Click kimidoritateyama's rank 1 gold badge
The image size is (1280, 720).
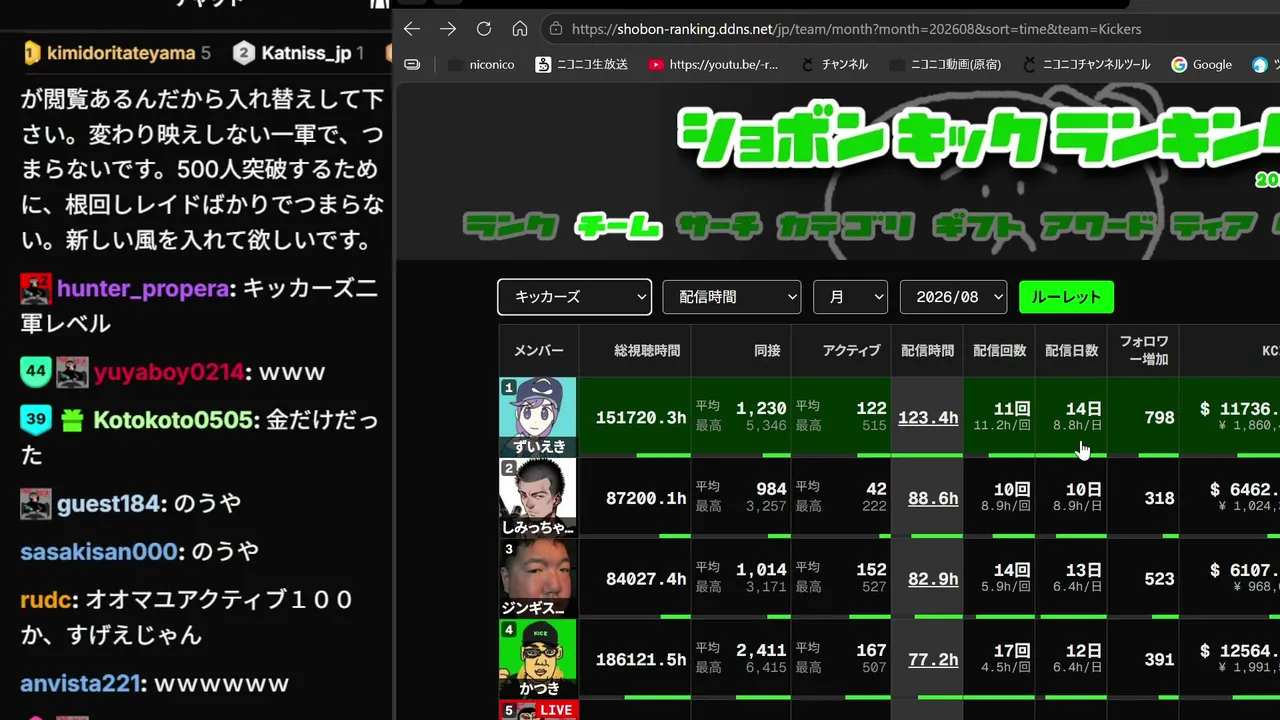(x=32, y=52)
